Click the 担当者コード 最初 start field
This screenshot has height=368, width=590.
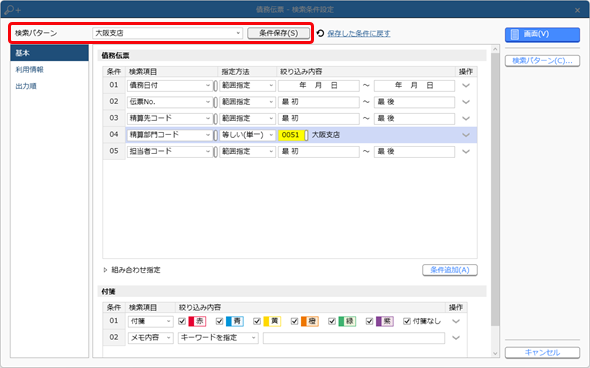(x=319, y=152)
